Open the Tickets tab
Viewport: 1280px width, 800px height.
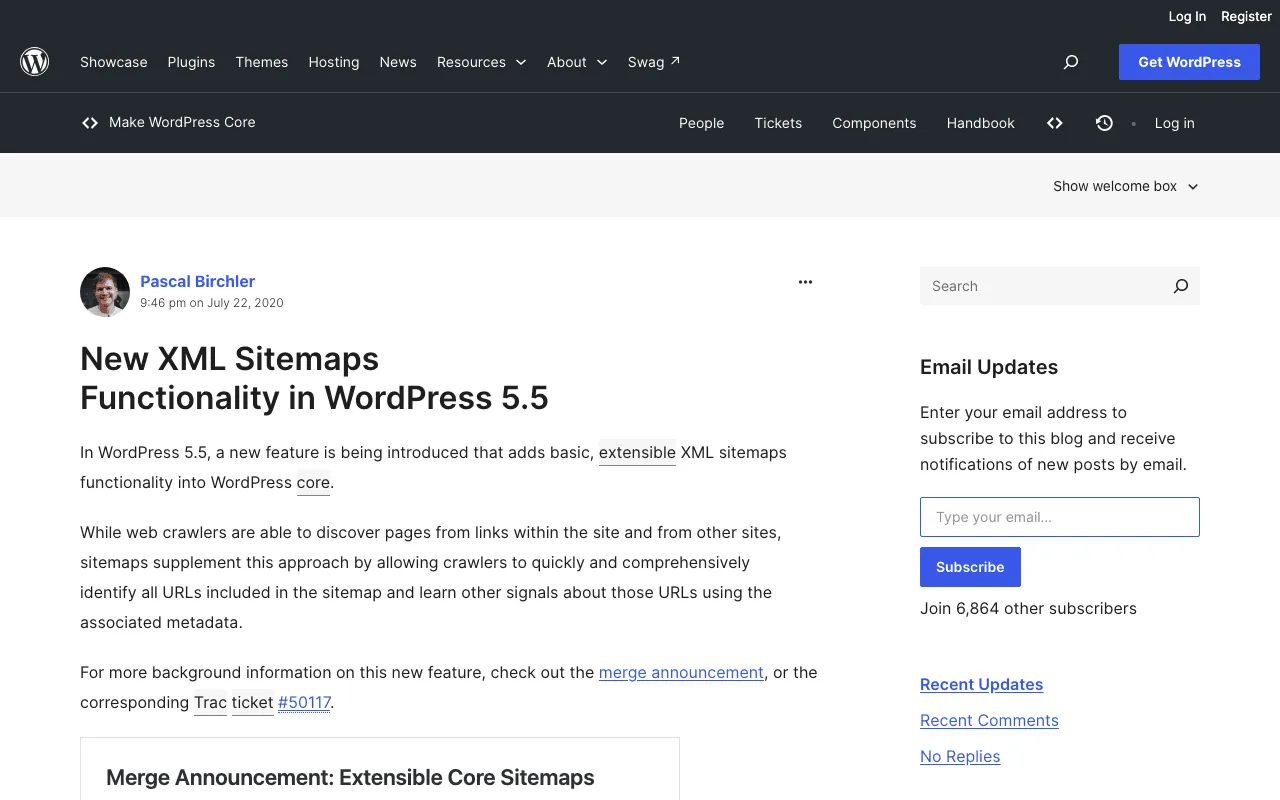click(778, 123)
